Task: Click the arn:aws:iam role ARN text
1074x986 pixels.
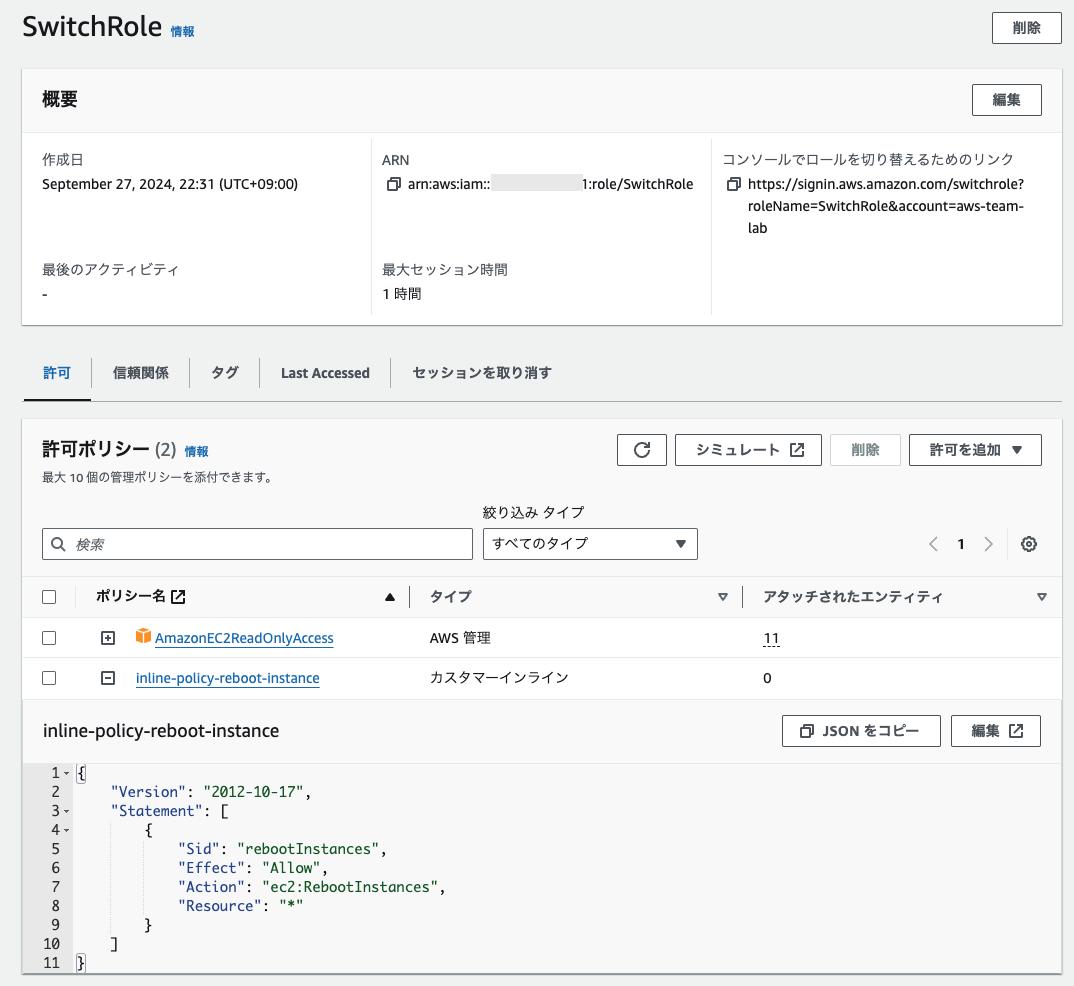Action: [x=551, y=184]
